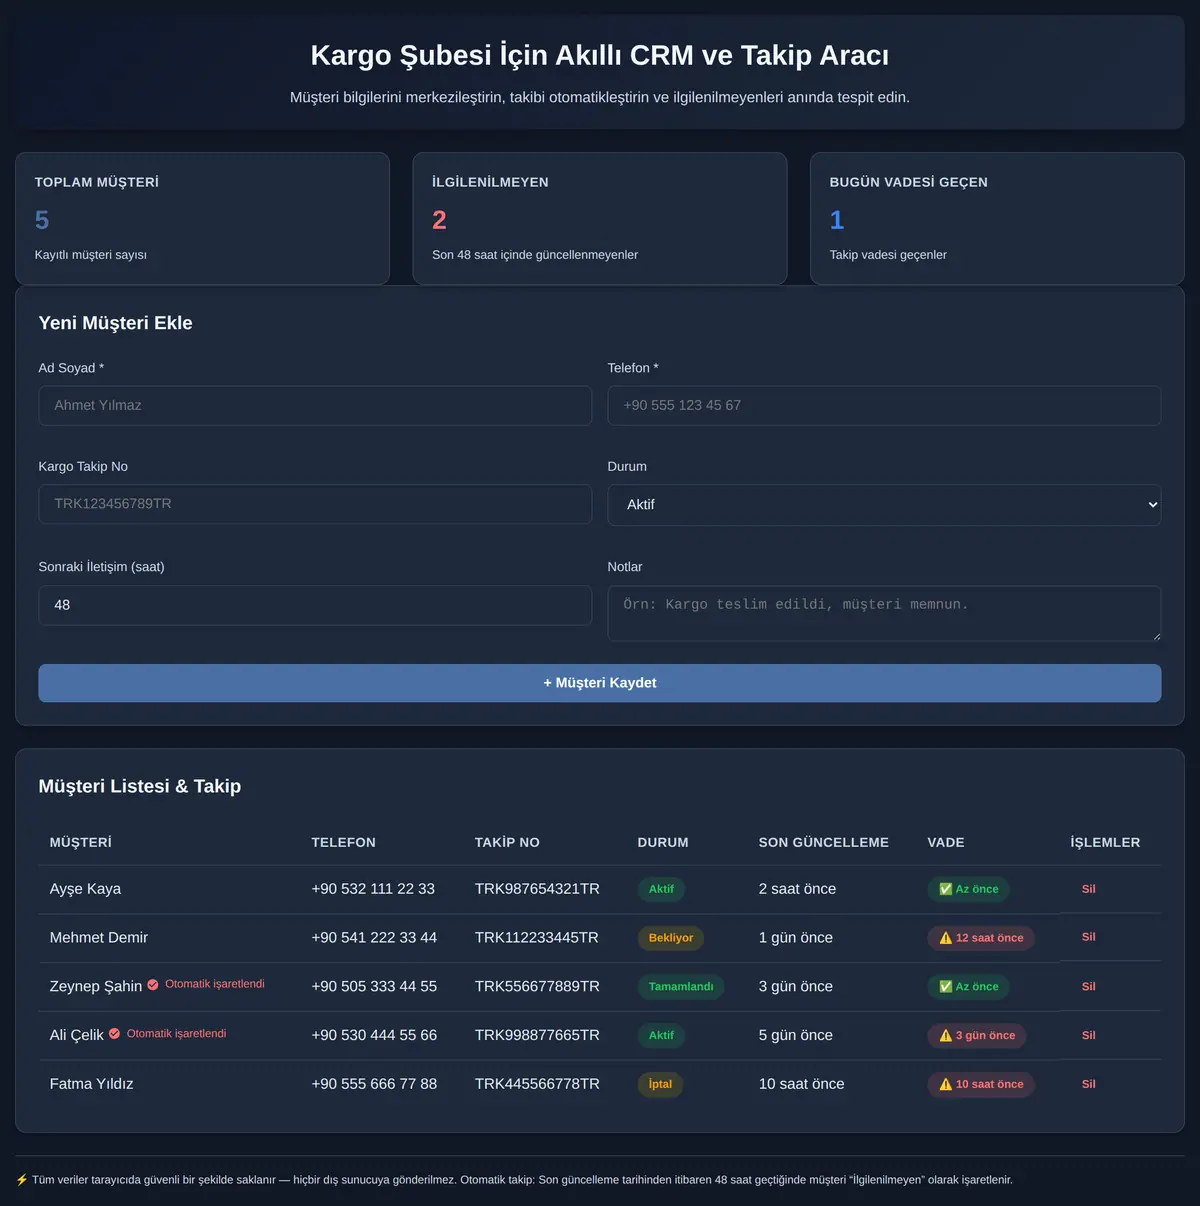The image size is (1200, 1206).
Task: Click Otomatik işaretlendi label beside Ali Çelik
Action: [x=176, y=1034]
